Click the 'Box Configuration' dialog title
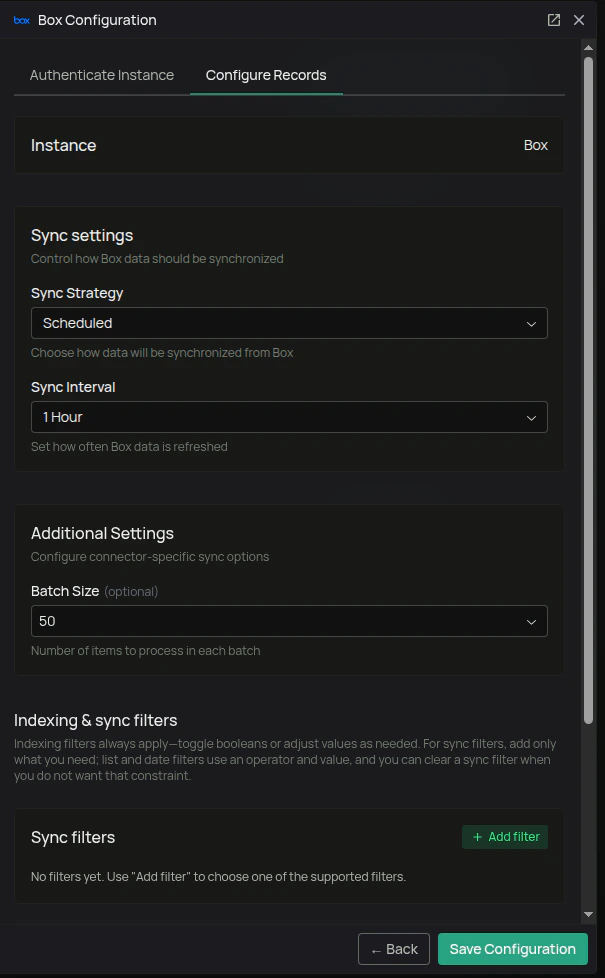The image size is (605, 978). (97, 20)
